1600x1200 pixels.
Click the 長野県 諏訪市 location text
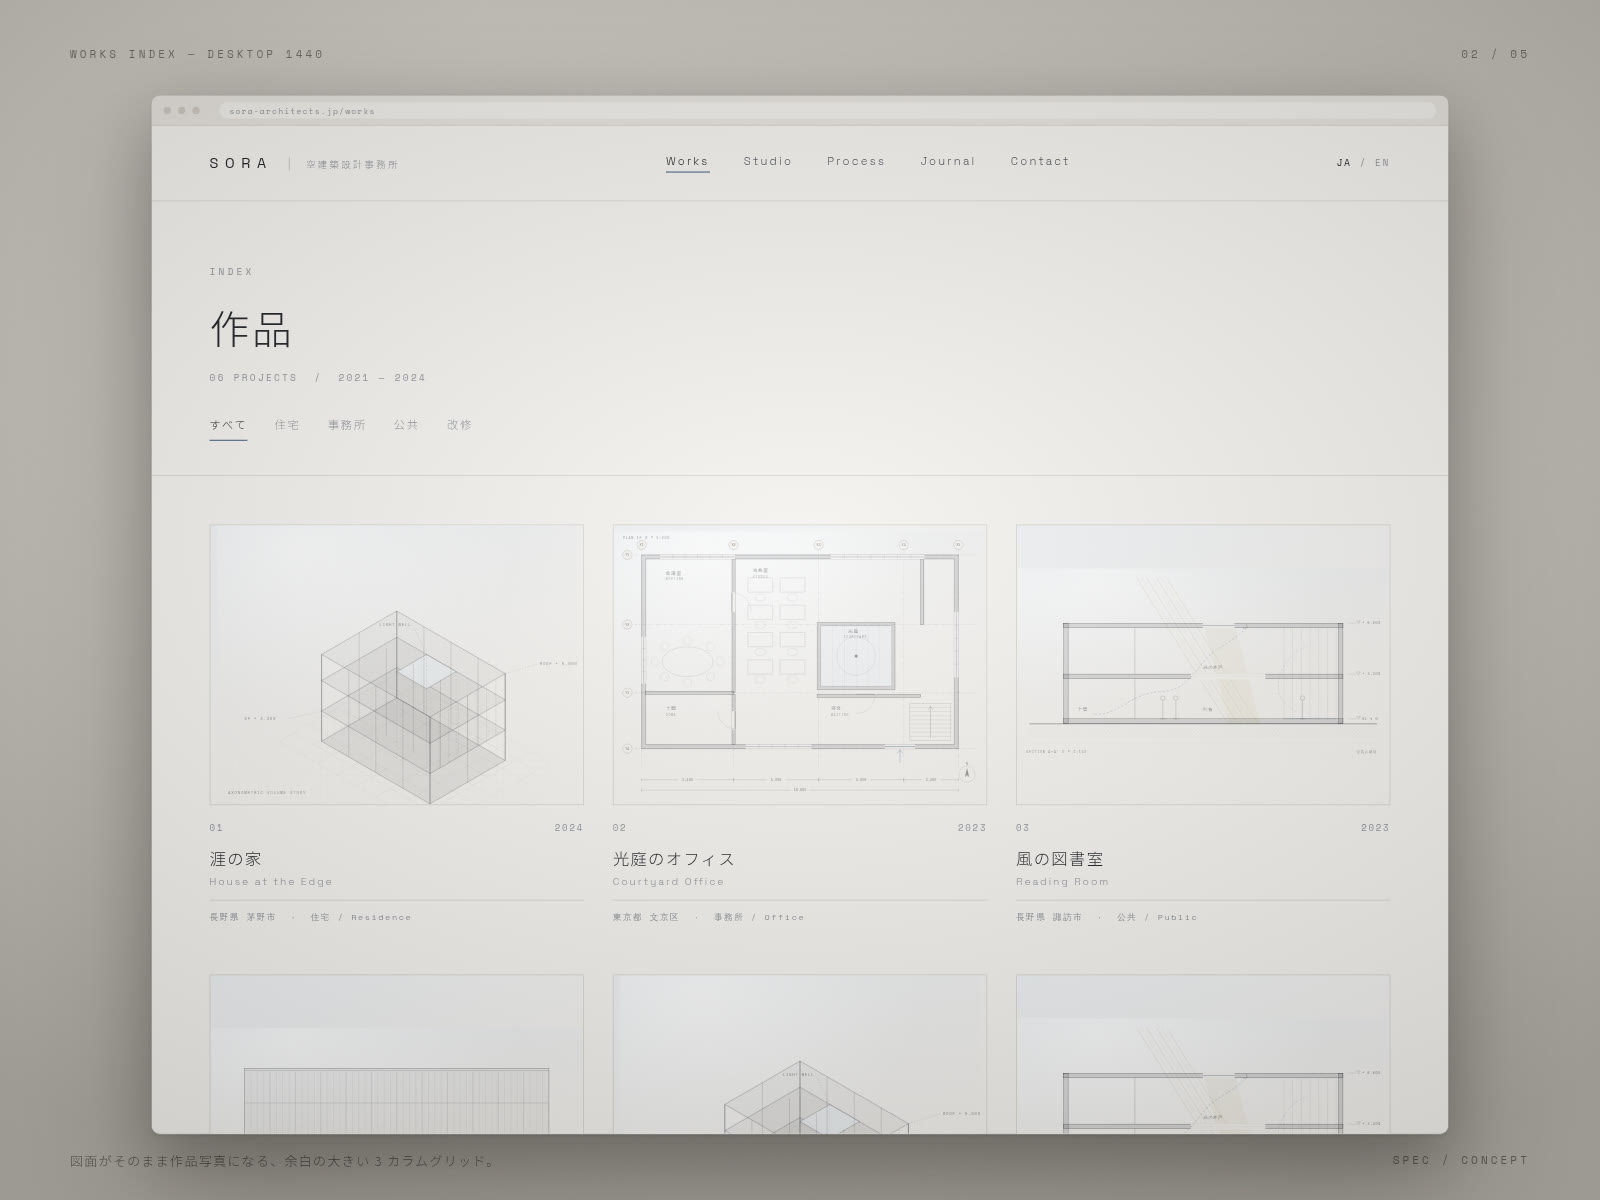click(x=1049, y=917)
